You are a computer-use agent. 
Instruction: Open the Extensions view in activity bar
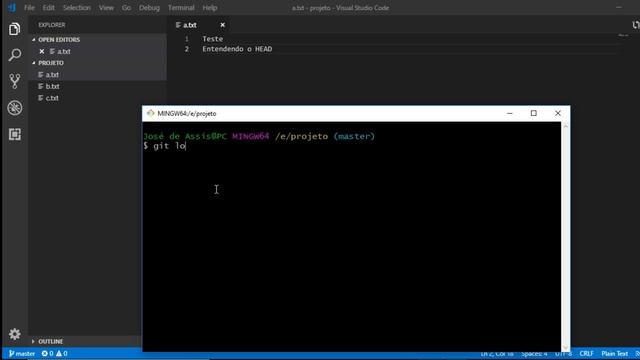coord(15,134)
